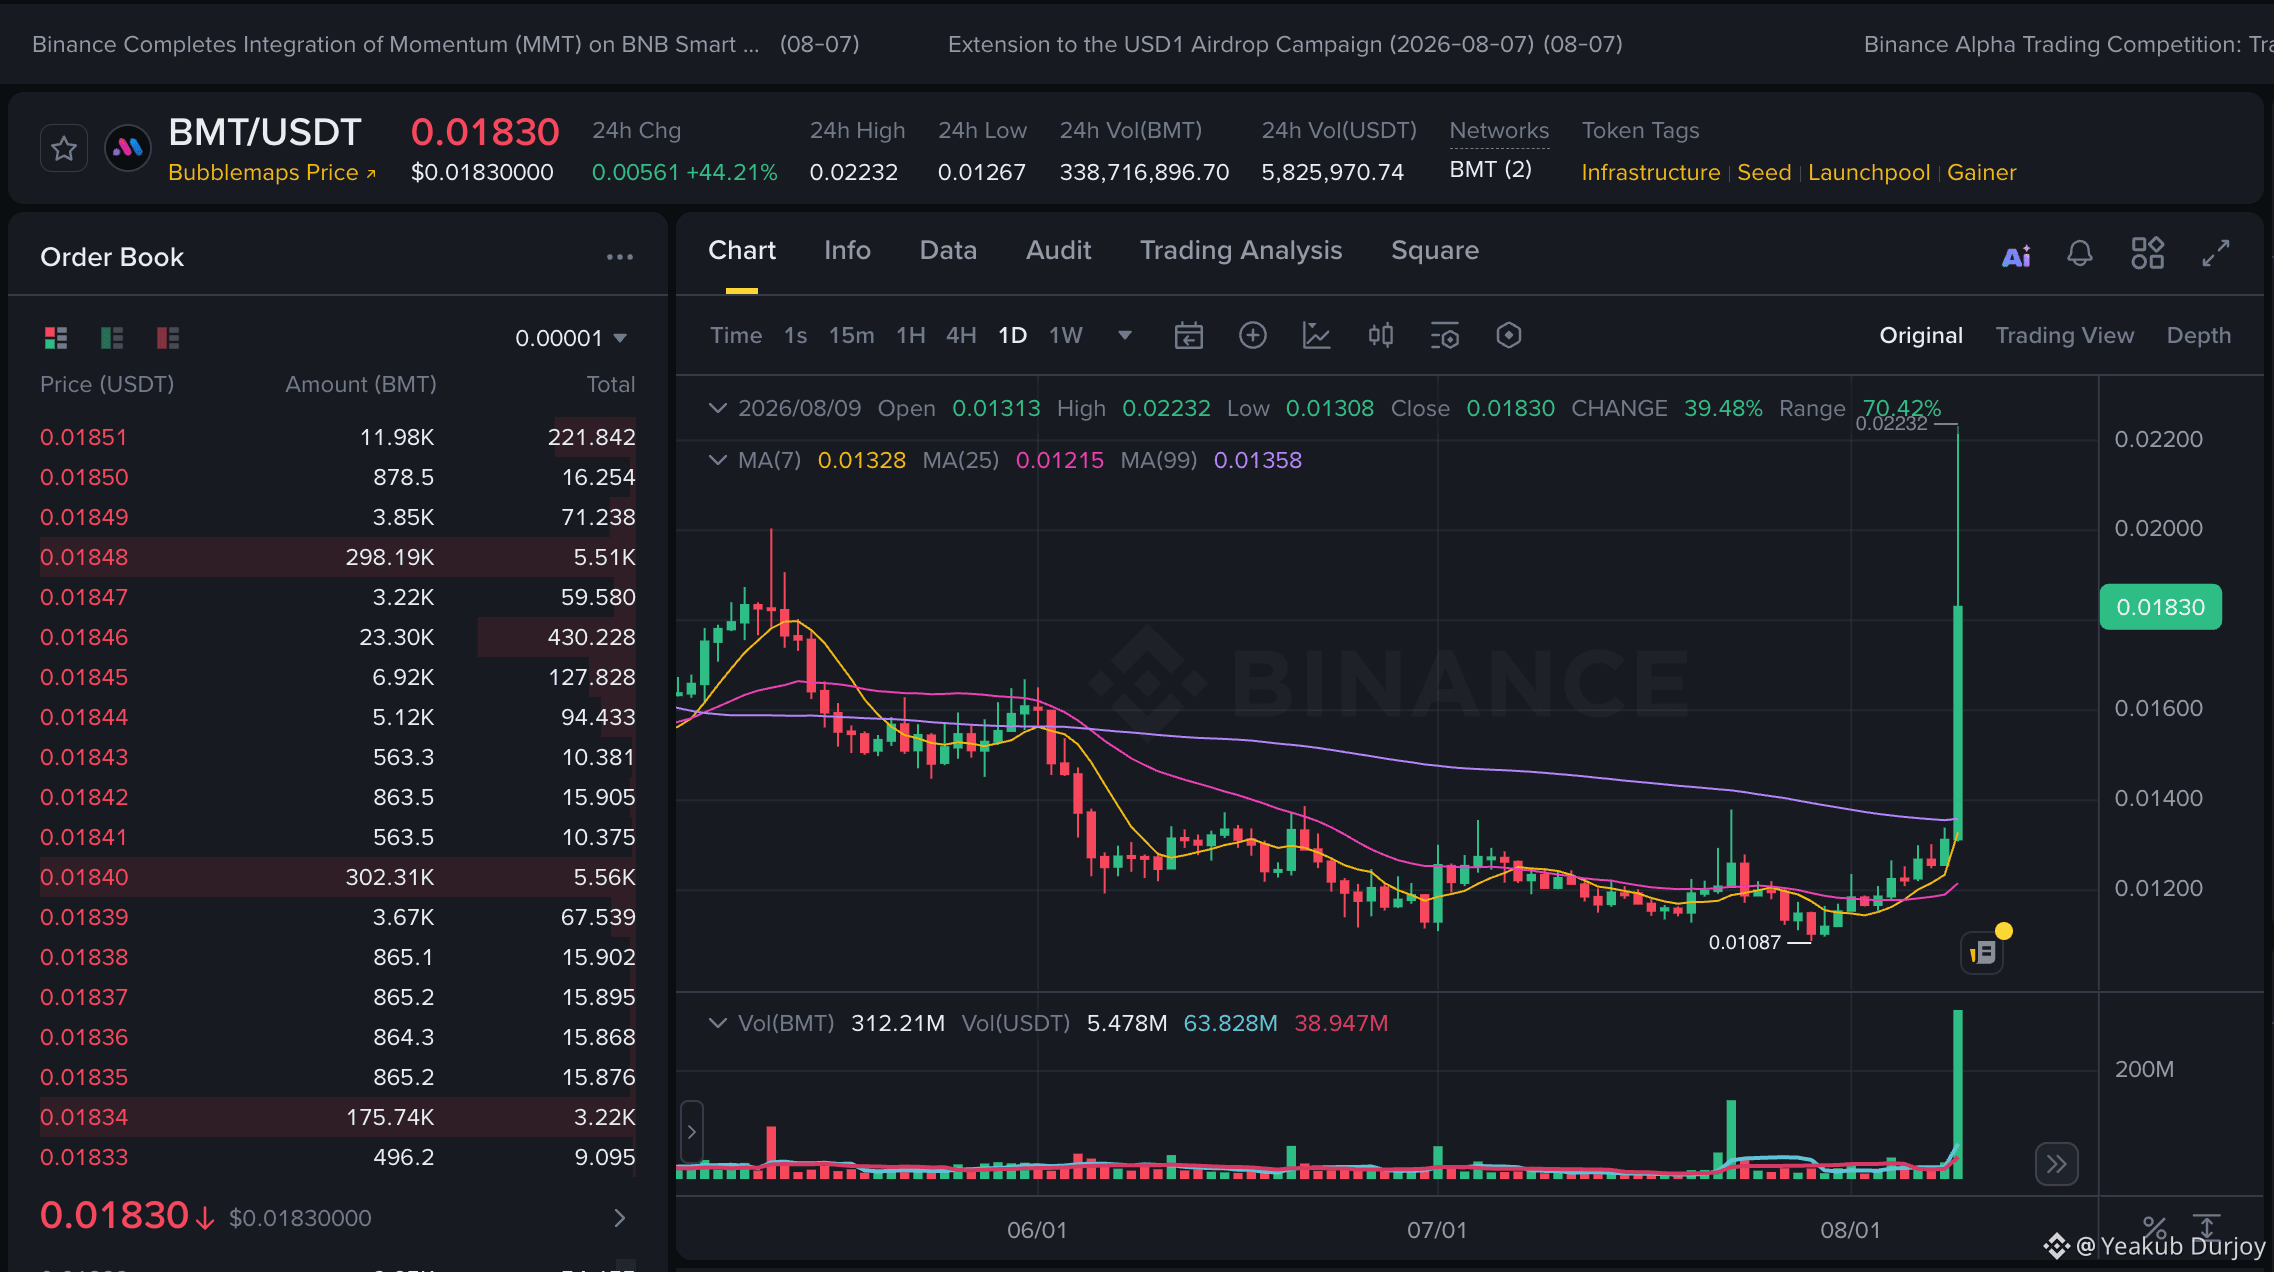Screen dimensions: 2274x1272
Task: Open order book precision 0.00001 dropdown
Action: 571,338
